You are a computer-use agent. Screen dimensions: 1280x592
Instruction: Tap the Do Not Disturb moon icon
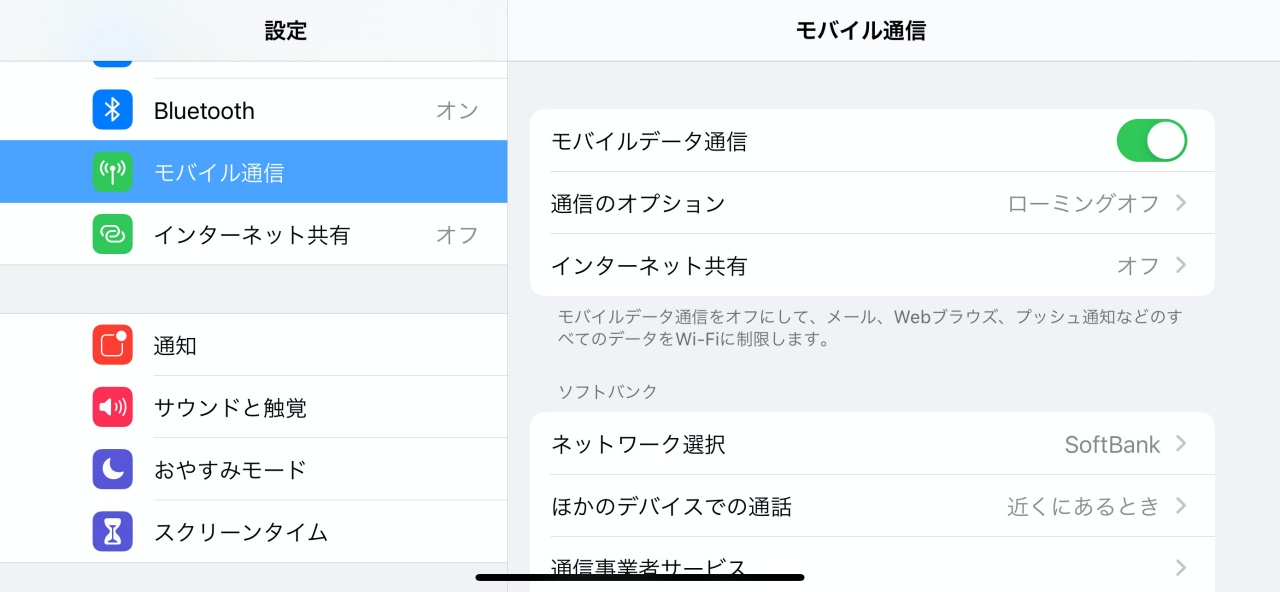click(113, 469)
